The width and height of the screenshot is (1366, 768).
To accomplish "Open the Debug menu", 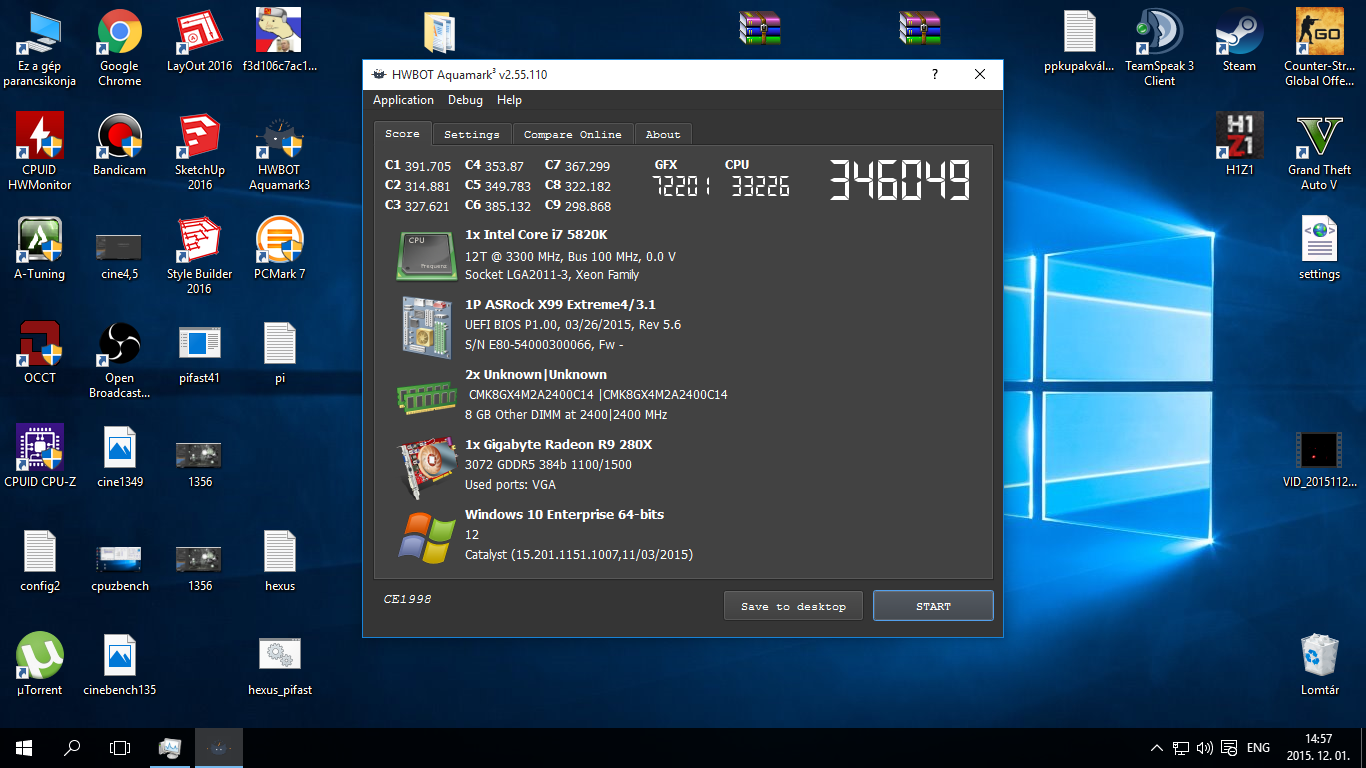I will pos(465,100).
